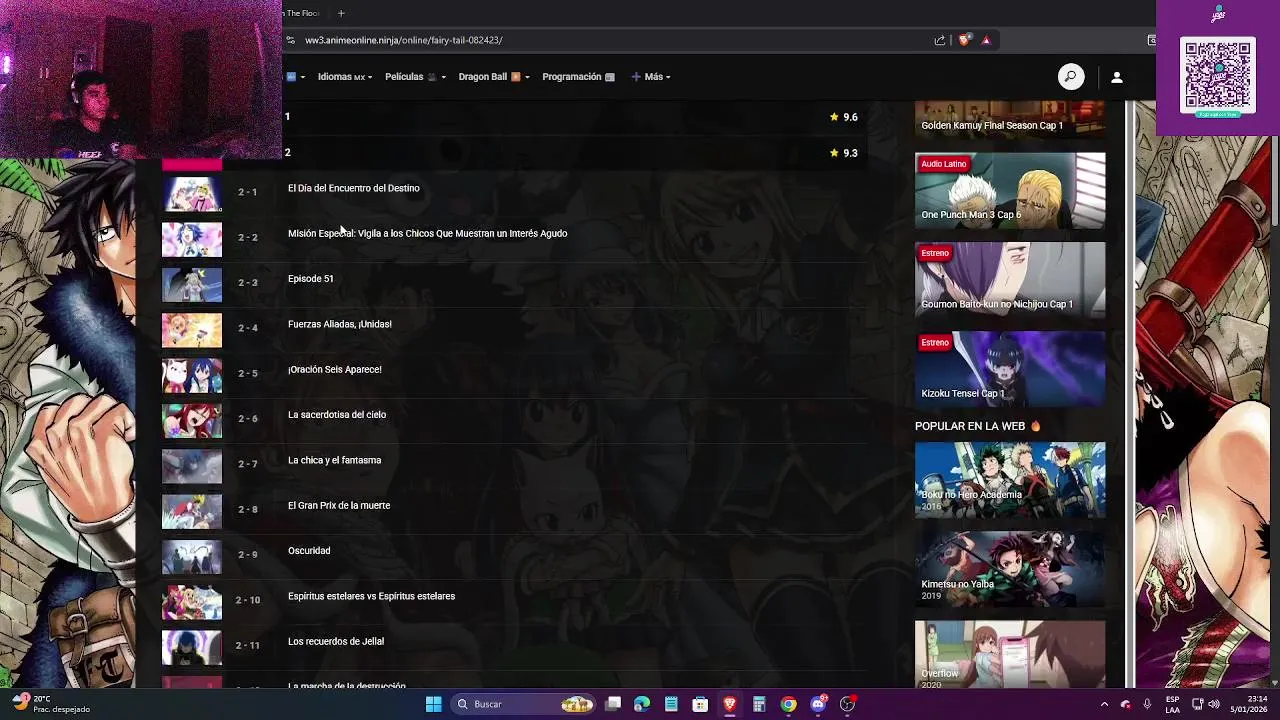The image size is (1280, 720).
Task: Open episode Los recuerdos de Jellal
Action: (335, 641)
